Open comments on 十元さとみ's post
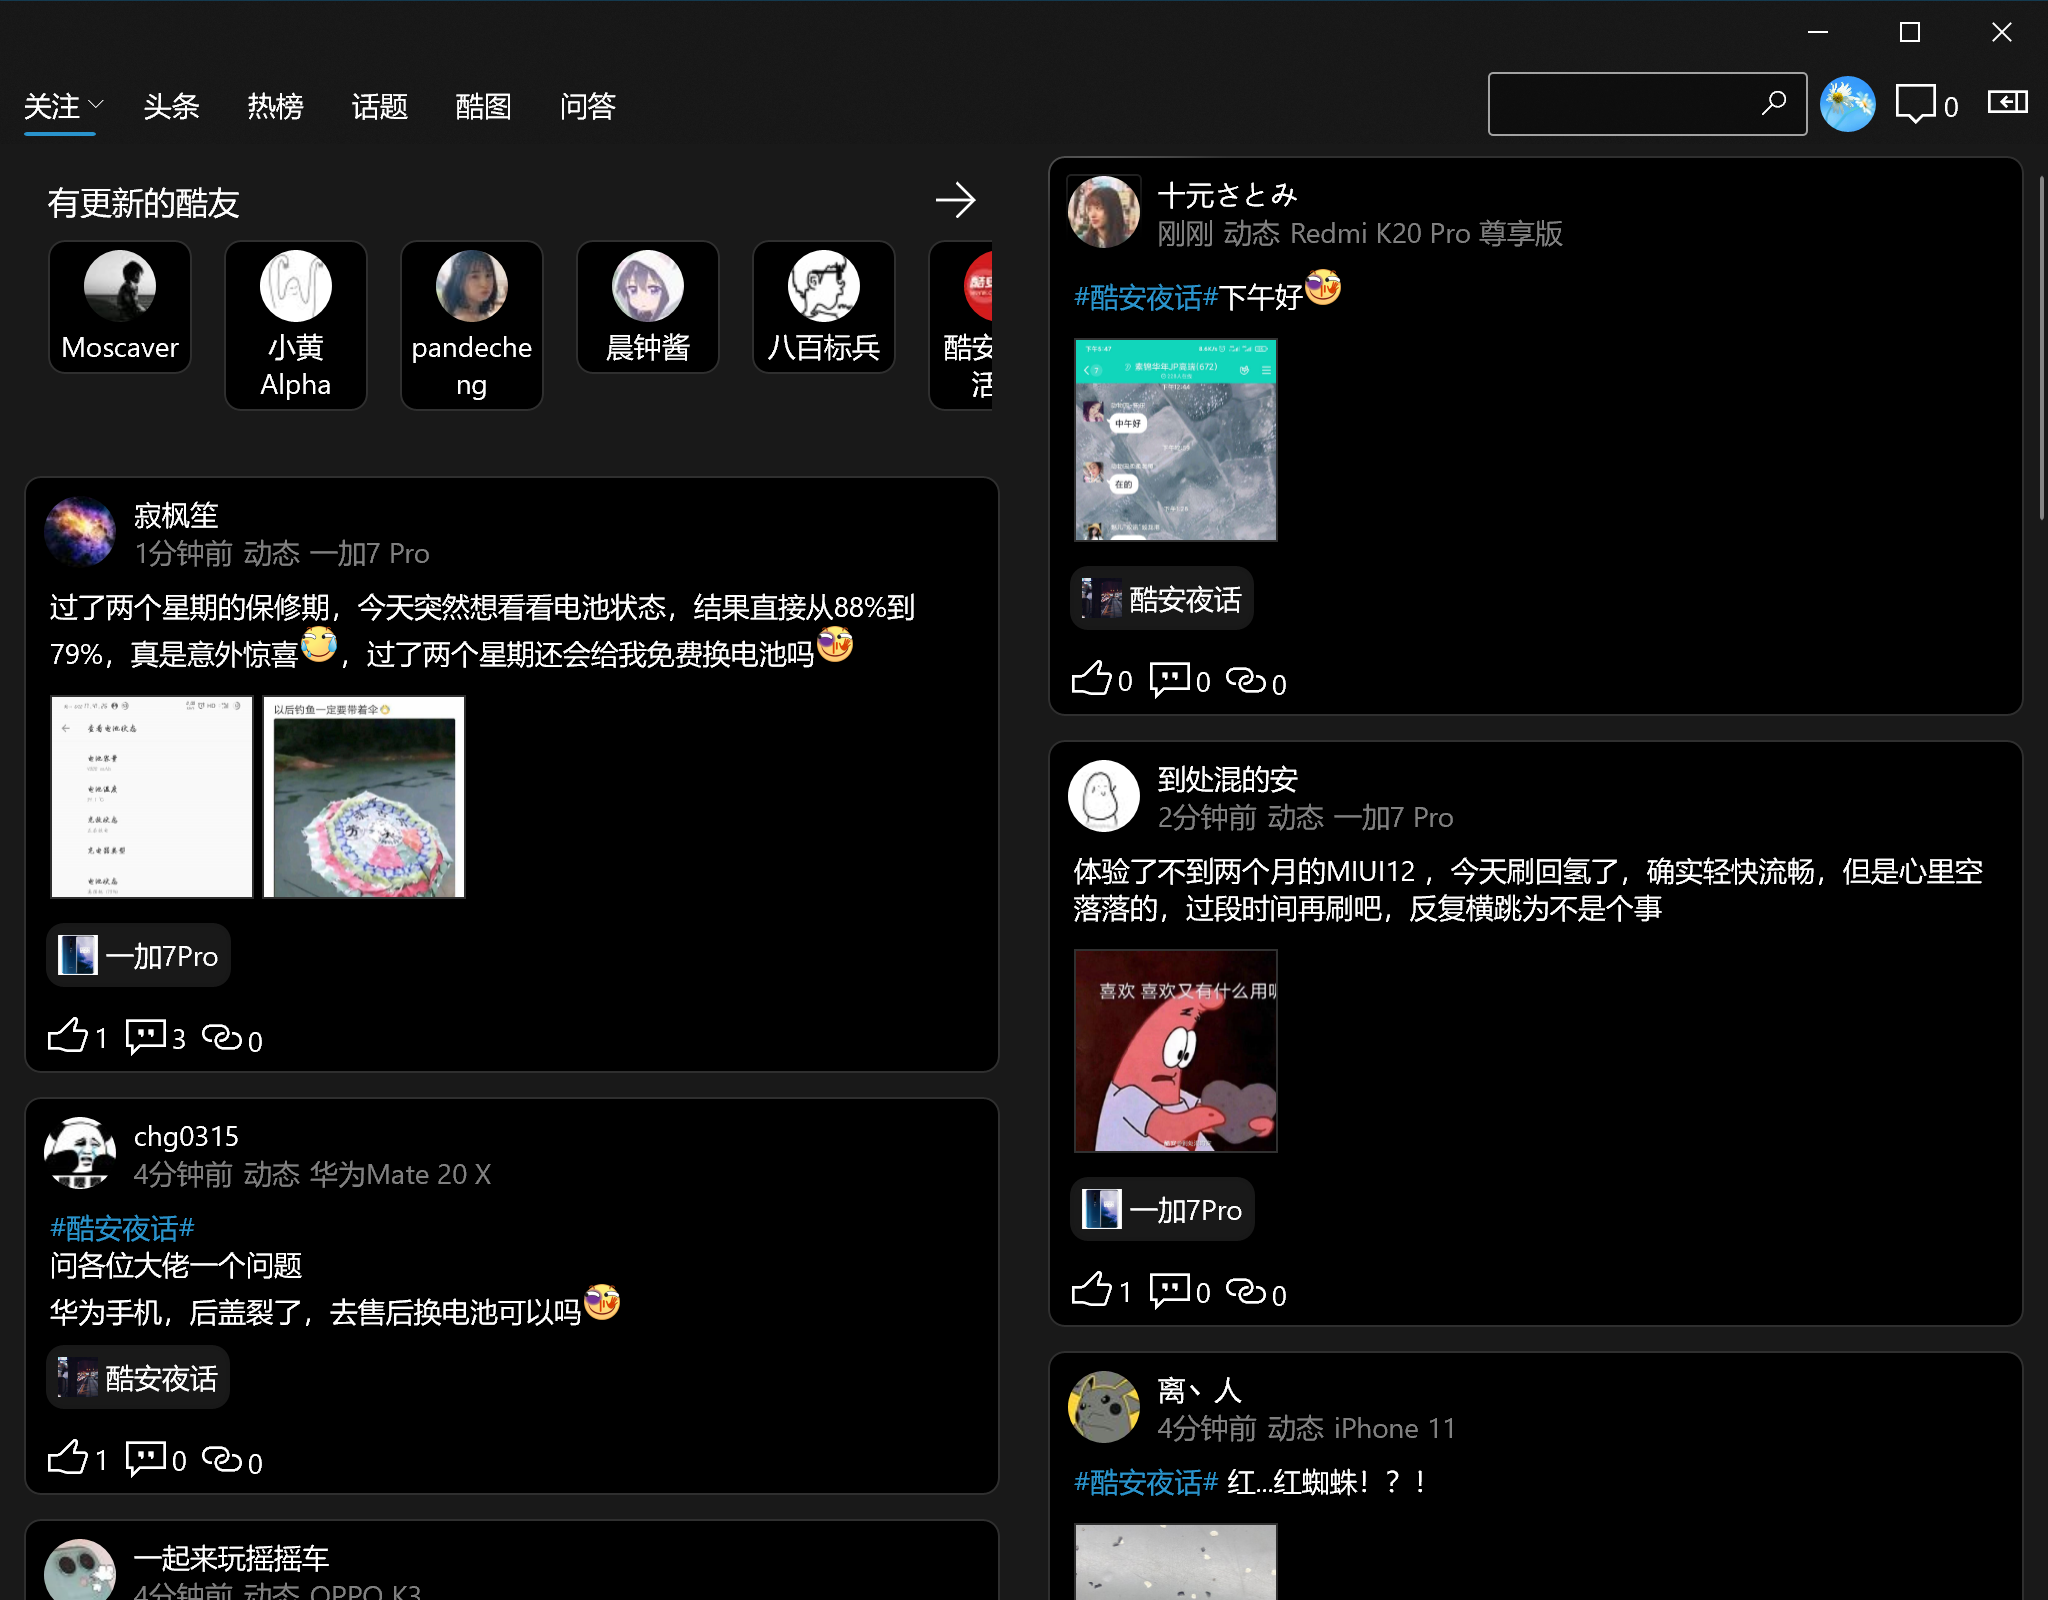The image size is (2048, 1600). [x=1170, y=679]
